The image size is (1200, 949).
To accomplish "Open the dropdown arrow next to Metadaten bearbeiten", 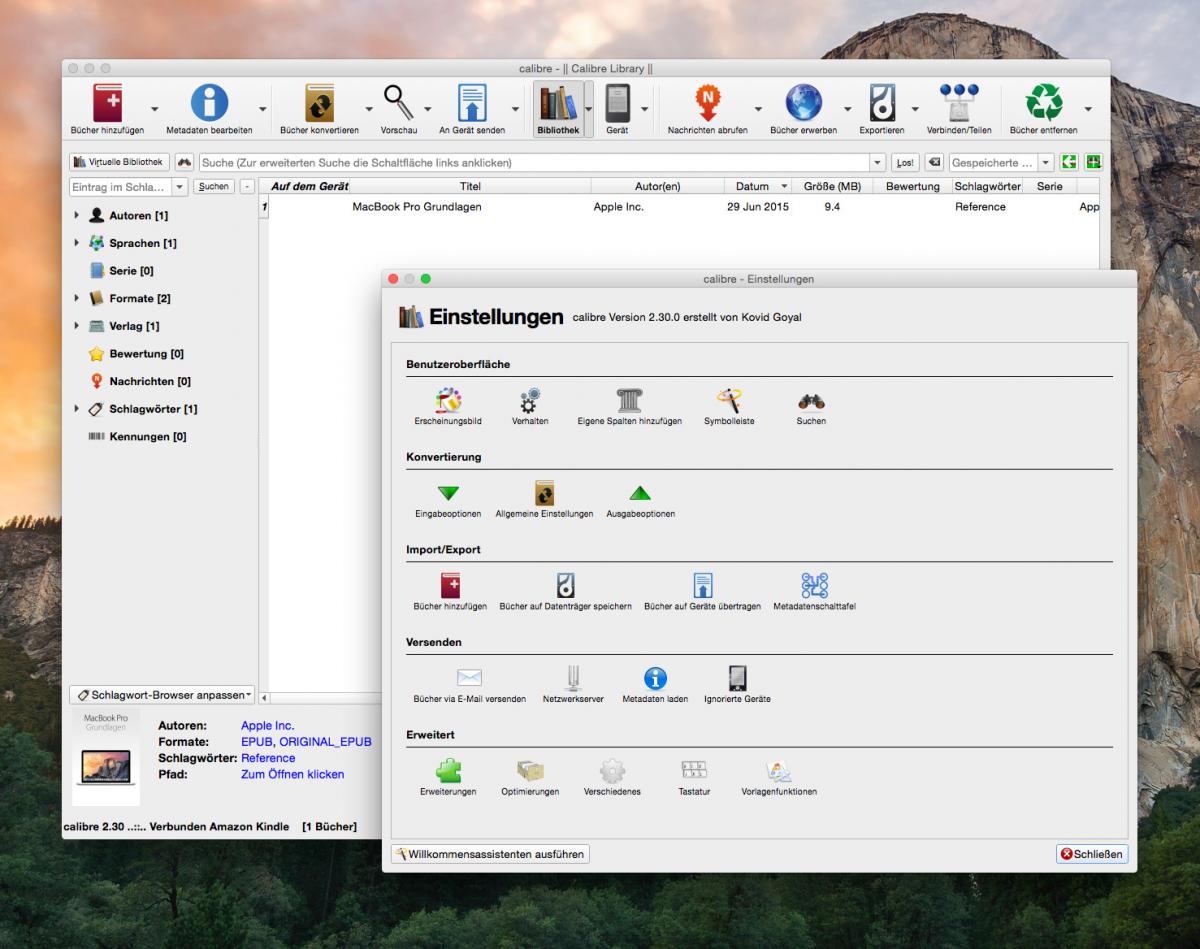I will (263, 108).
